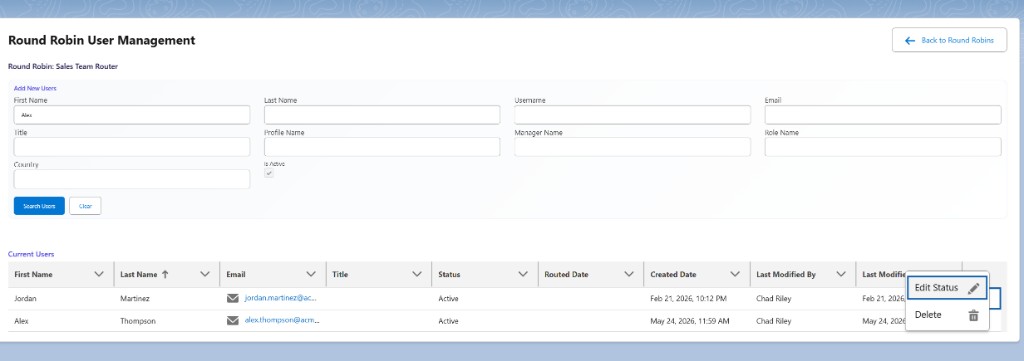Click Chad Riley in Alex Thompson's row
This screenshot has height=361, width=1024.
(x=774, y=321)
